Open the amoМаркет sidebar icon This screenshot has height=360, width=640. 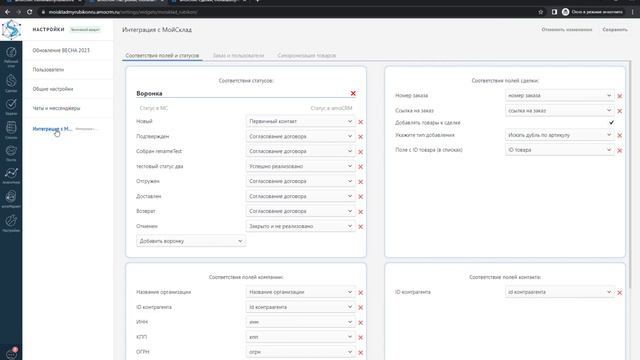pyautogui.click(x=11, y=199)
